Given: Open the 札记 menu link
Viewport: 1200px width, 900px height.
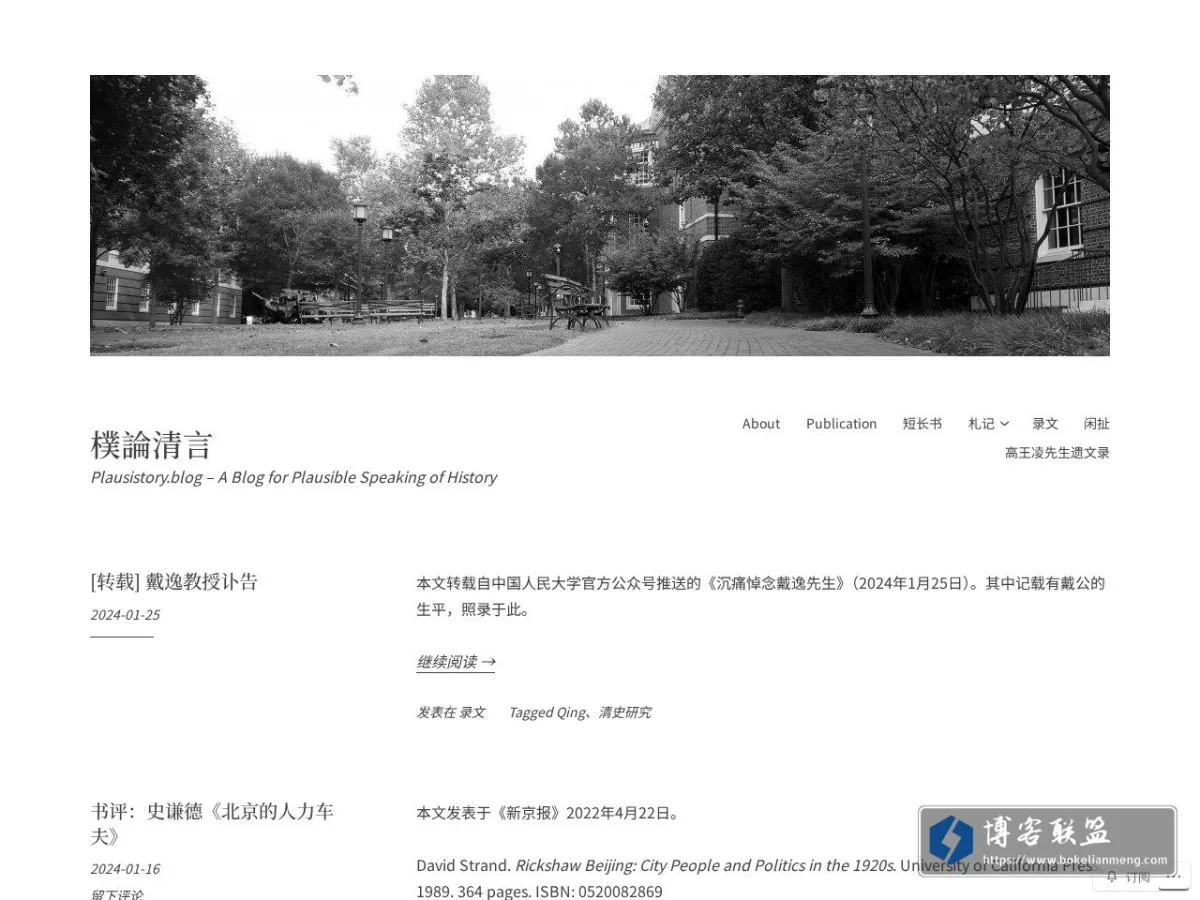Looking at the screenshot, I should click(981, 424).
